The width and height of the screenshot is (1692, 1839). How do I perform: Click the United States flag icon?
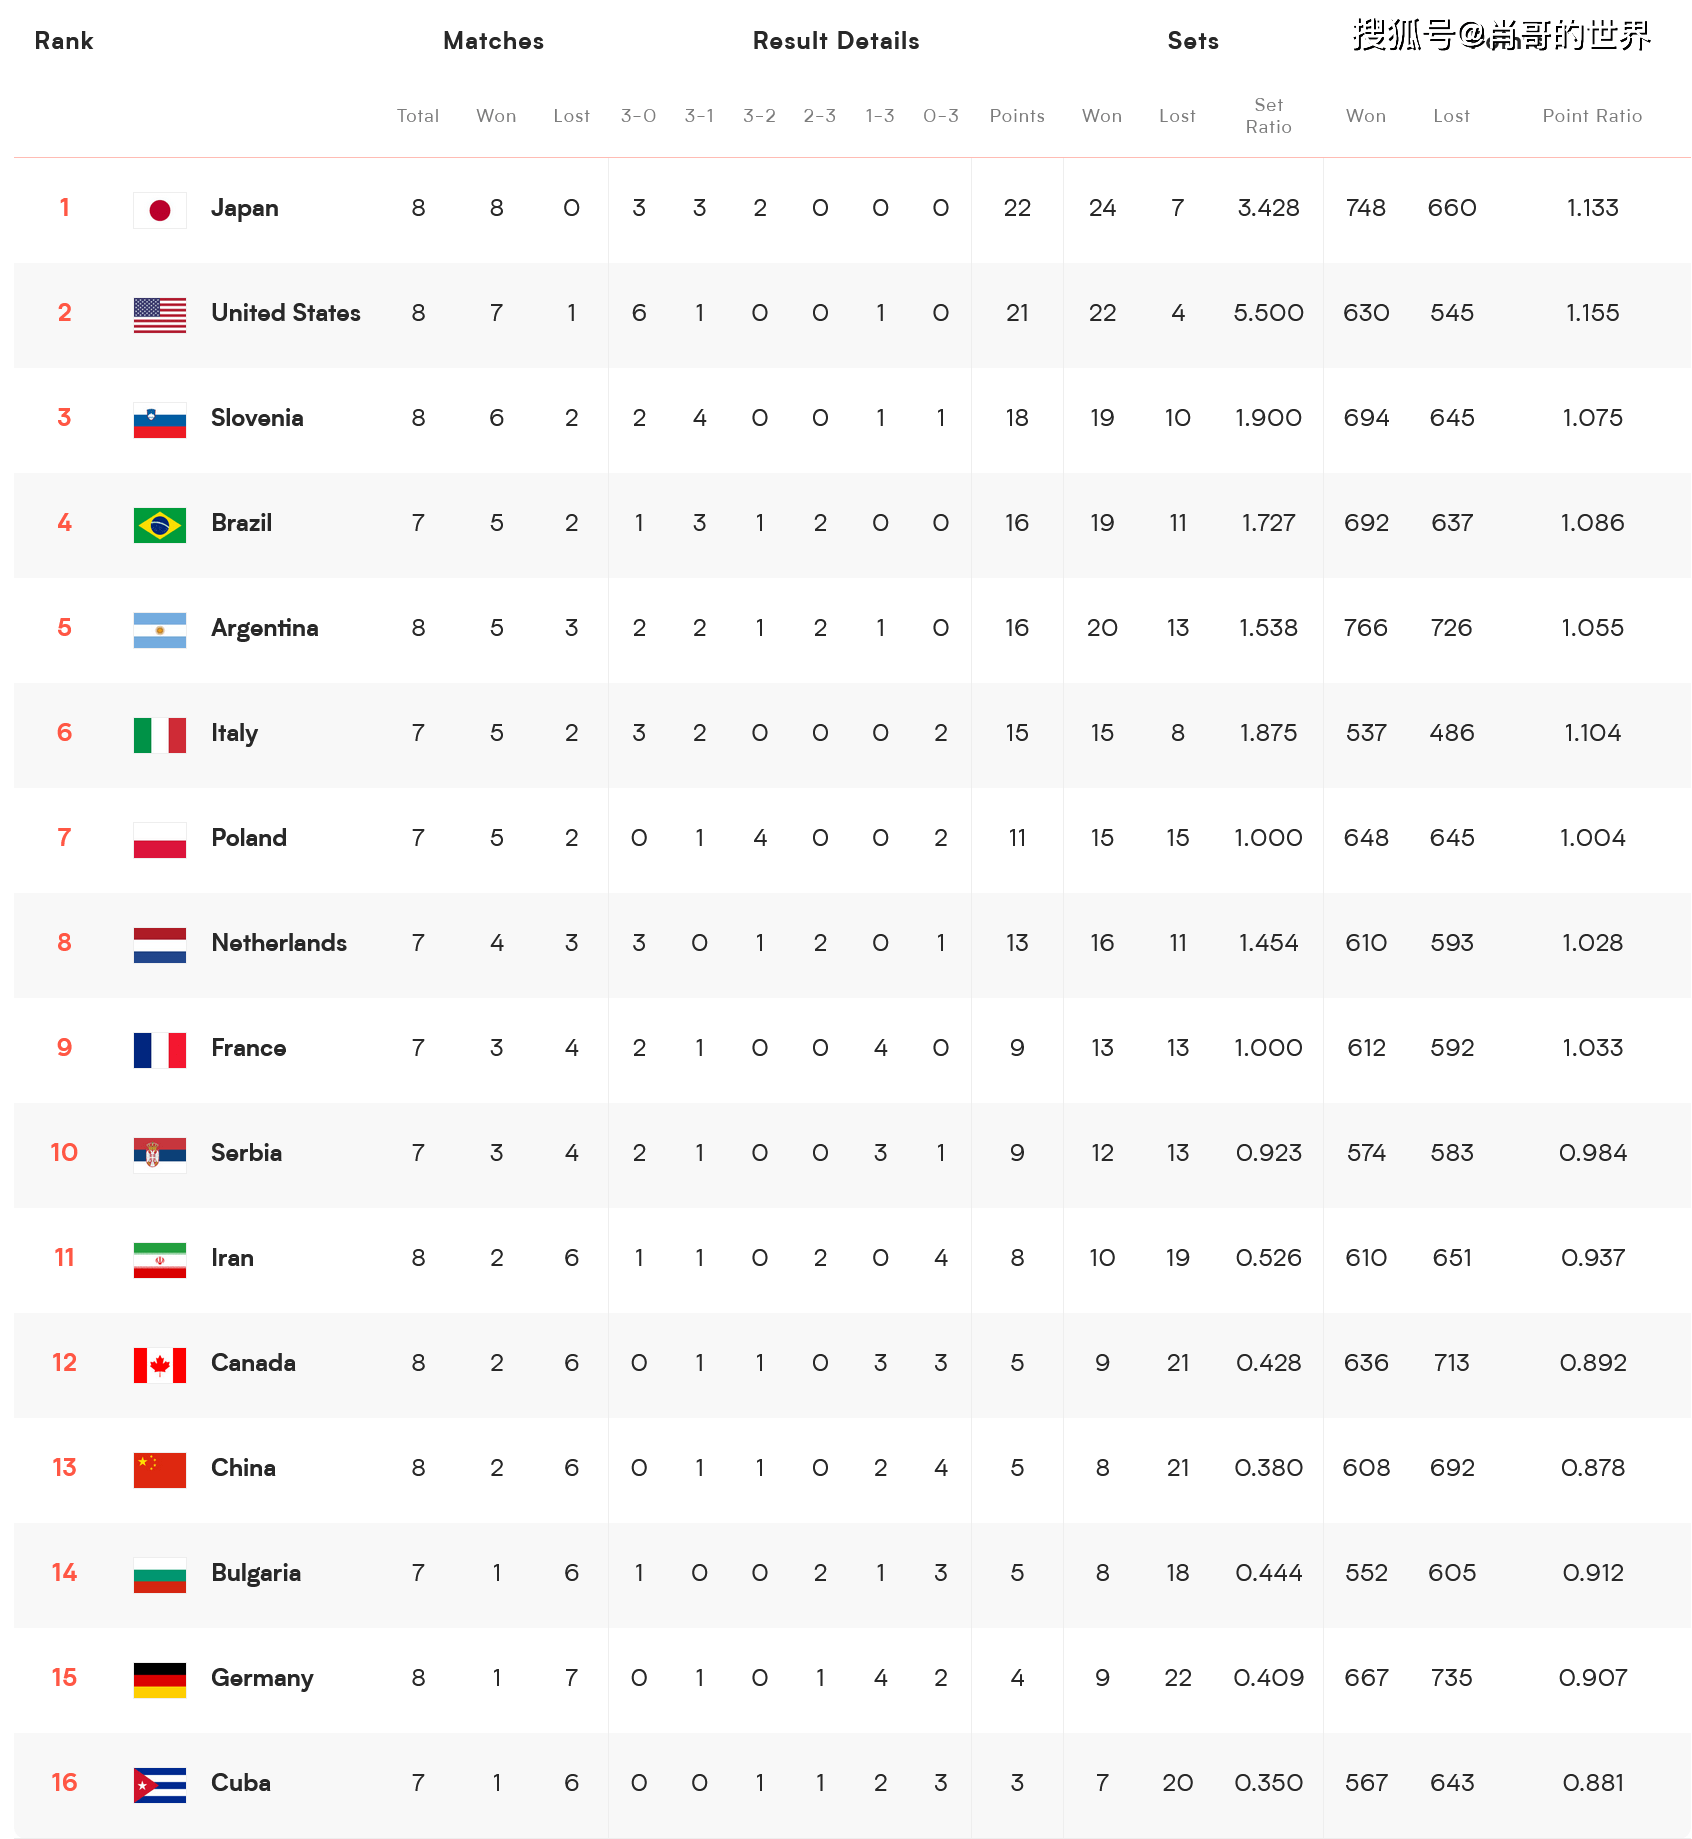(x=160, y=315)
